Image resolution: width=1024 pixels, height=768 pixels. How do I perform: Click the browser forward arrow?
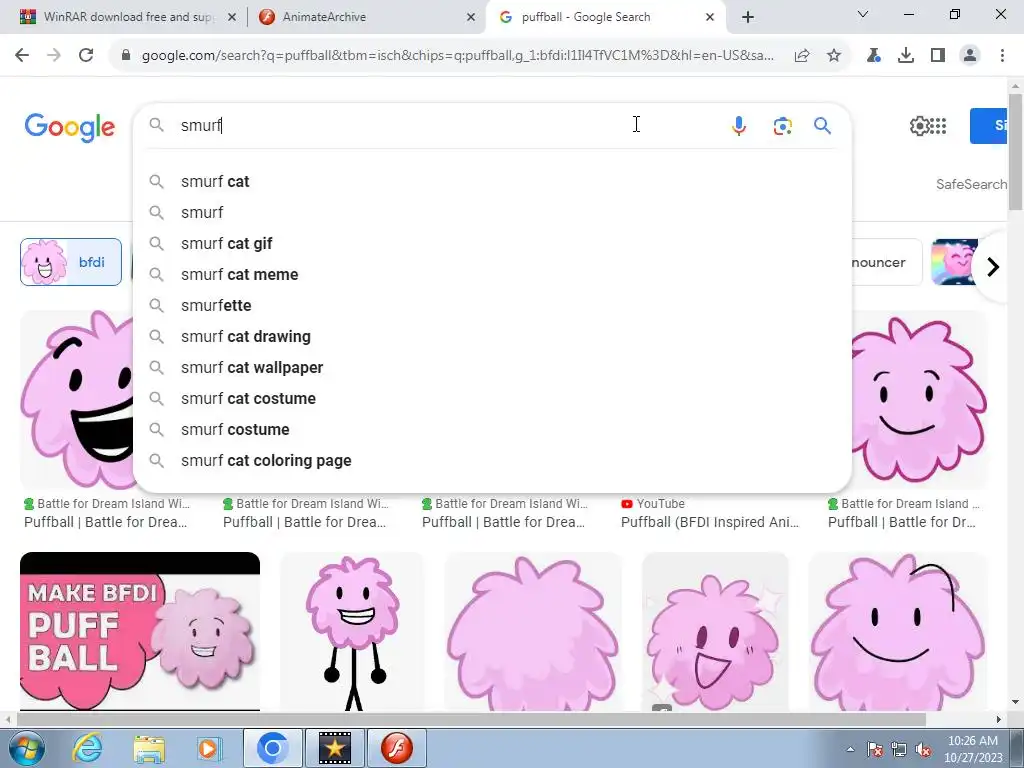pyautogui.click(x=54, y=56)
